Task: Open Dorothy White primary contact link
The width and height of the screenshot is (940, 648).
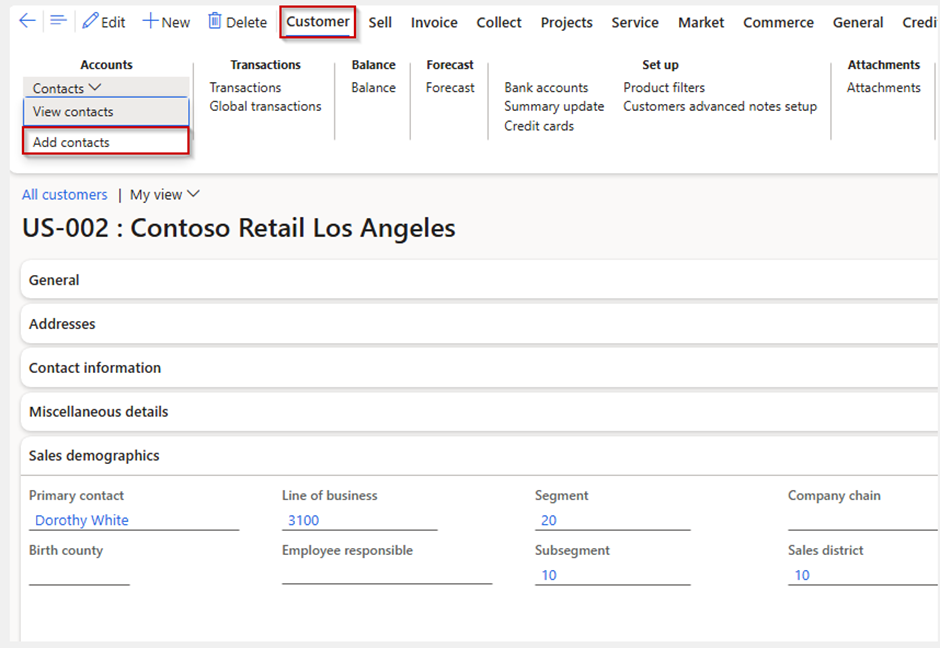Action: click(x=82, y=520)
